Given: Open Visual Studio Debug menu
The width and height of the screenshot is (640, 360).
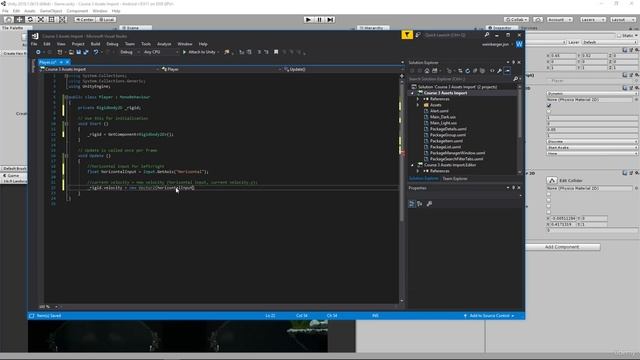Looking at the screenshot, I should point(112,44).
